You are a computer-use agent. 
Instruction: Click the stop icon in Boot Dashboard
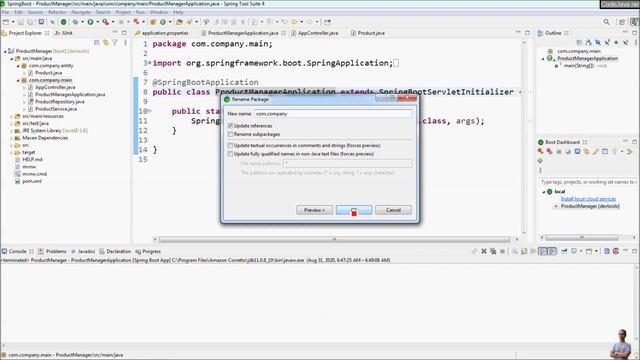(559, 151)
